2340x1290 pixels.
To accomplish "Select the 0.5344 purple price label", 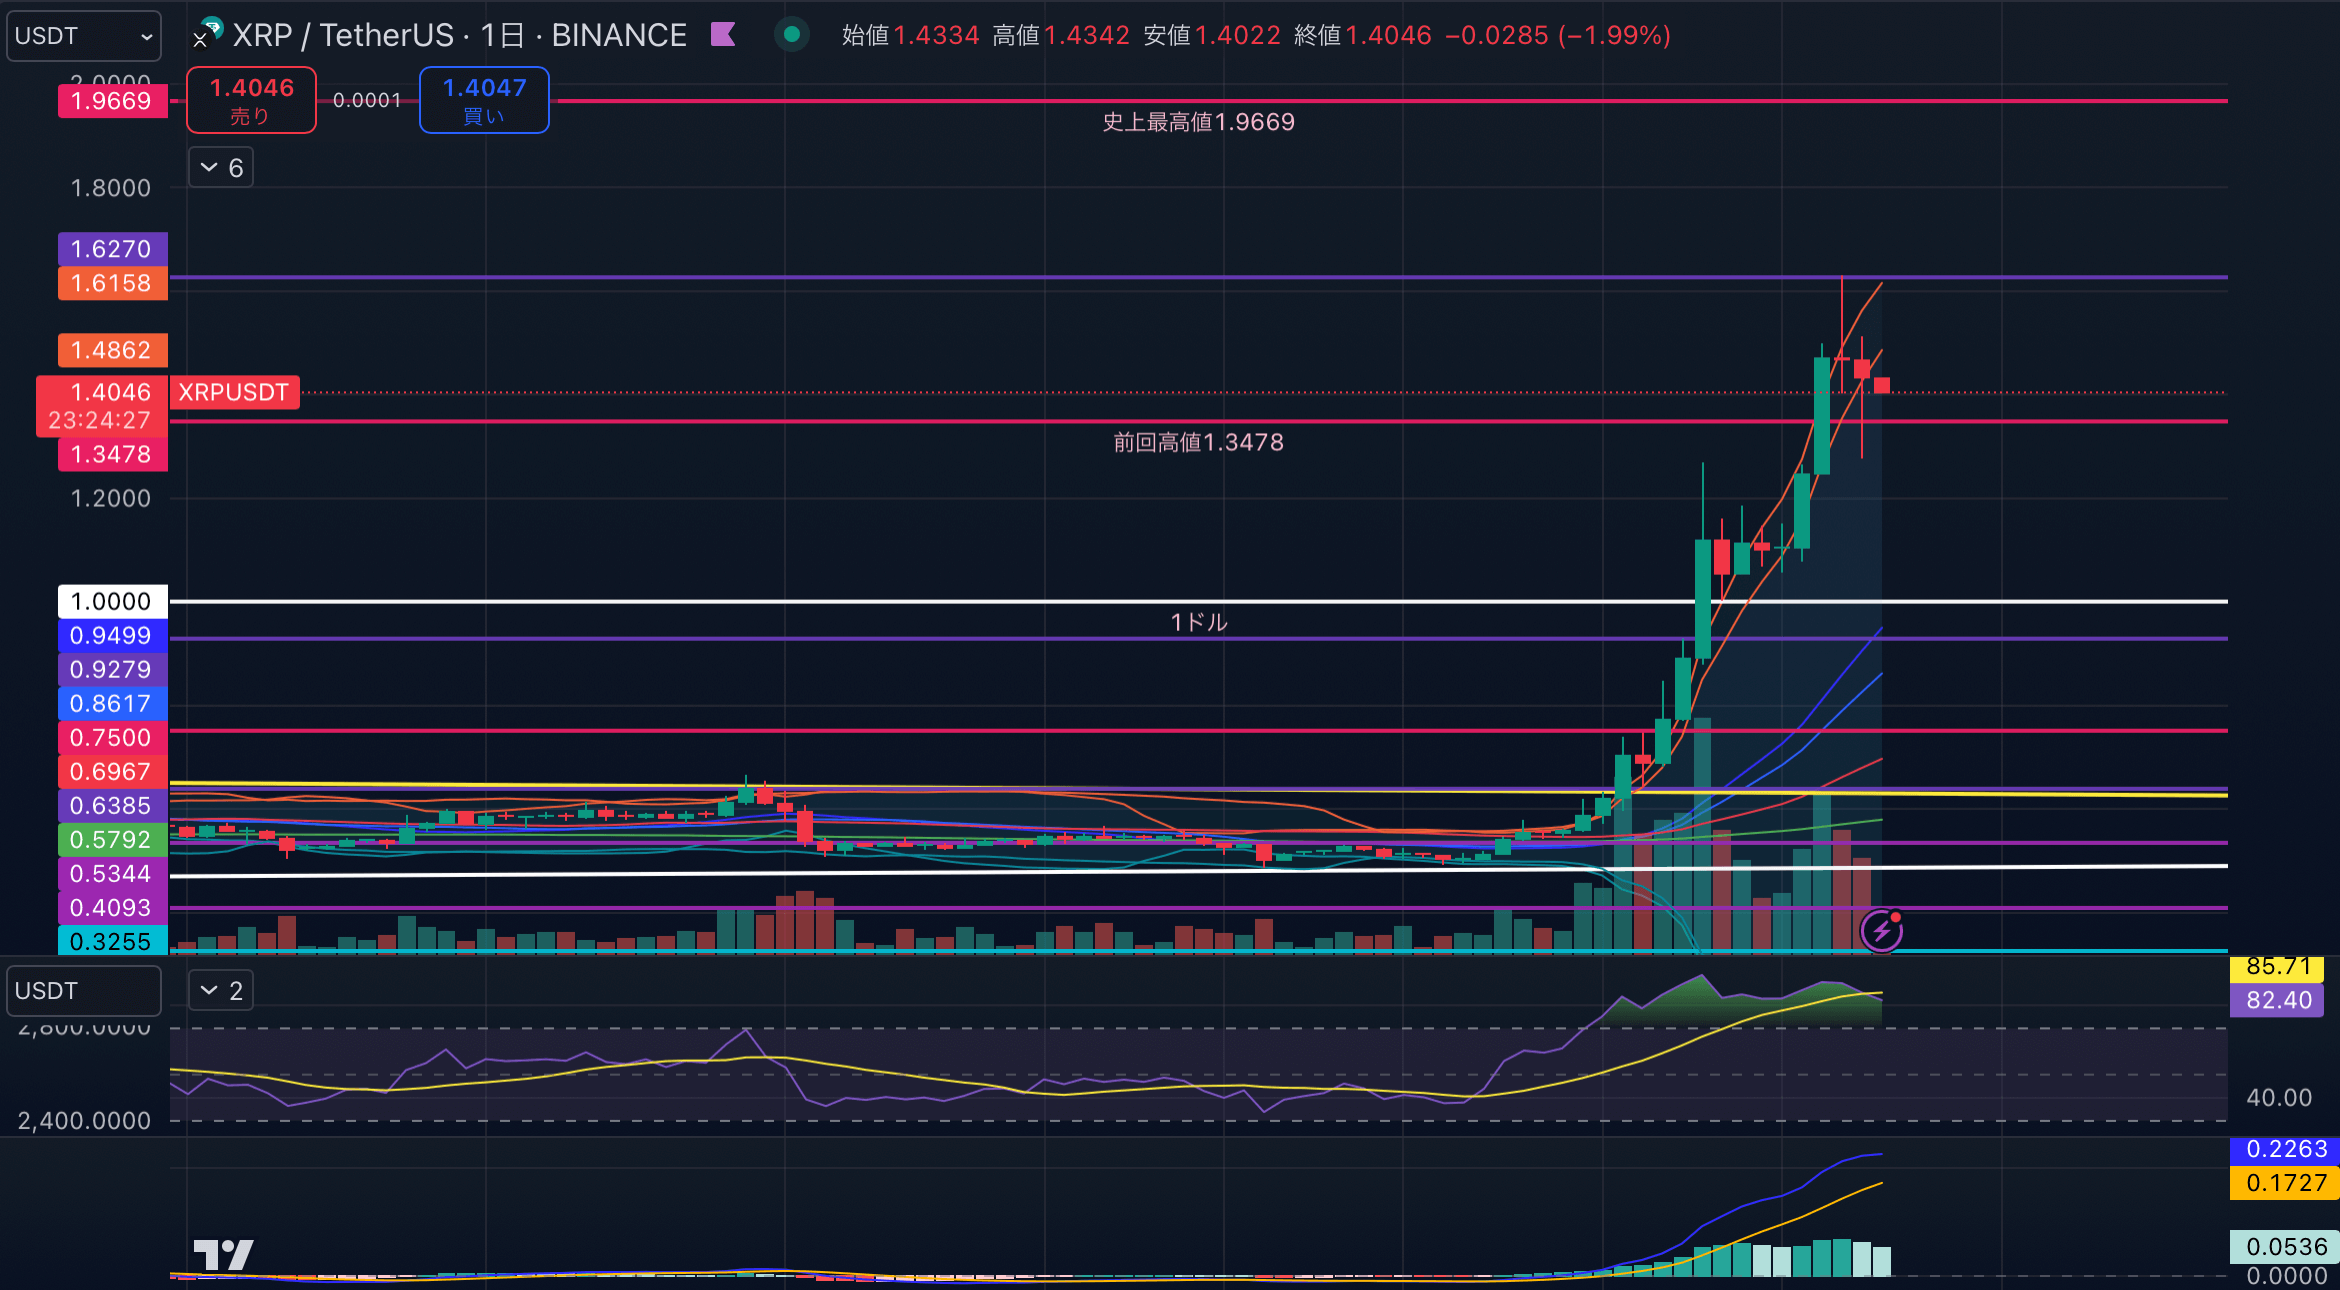I will [112, 873].
